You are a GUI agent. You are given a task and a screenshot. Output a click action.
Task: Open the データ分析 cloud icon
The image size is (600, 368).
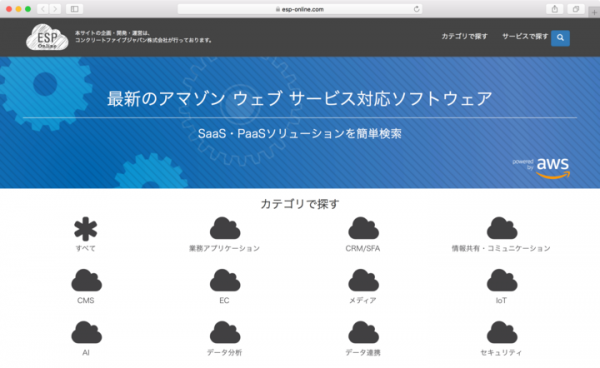(x=225, y=332)
